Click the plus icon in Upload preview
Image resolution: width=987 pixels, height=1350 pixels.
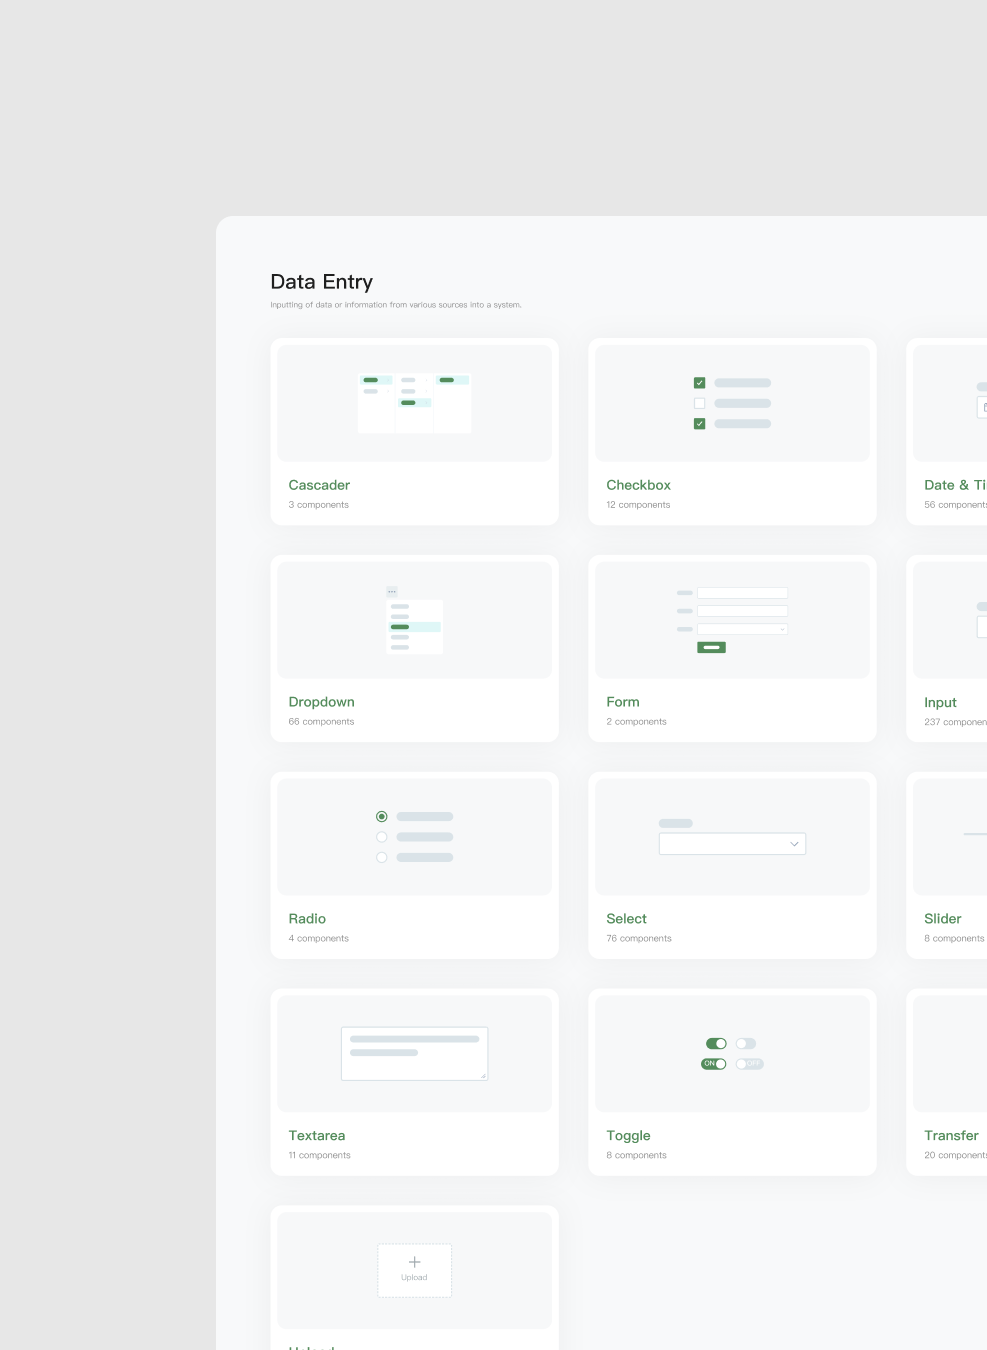tap(414, 1262)
